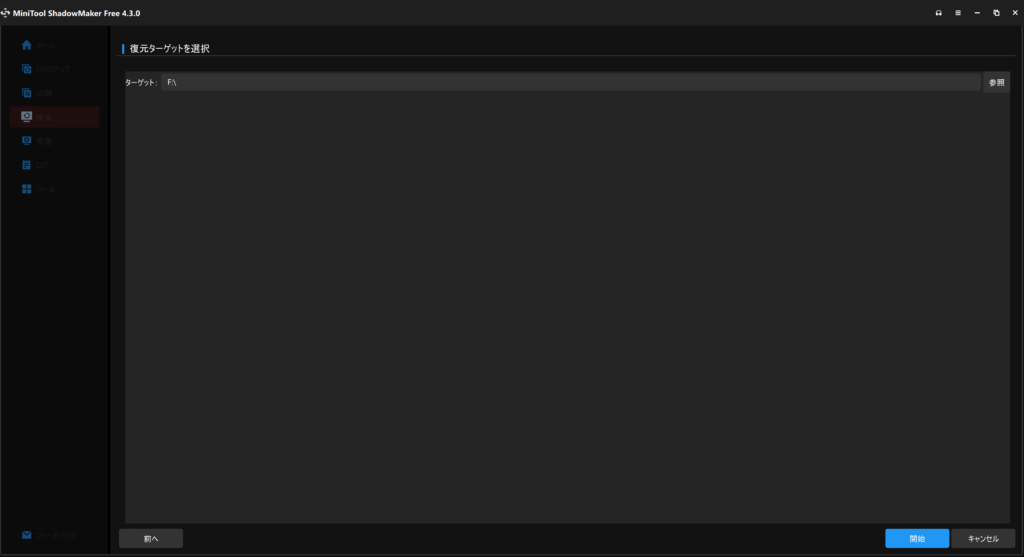Open the Backup (バックアップ) sidebar icon
Screen dimensions: 1024x557
[26, 69]
